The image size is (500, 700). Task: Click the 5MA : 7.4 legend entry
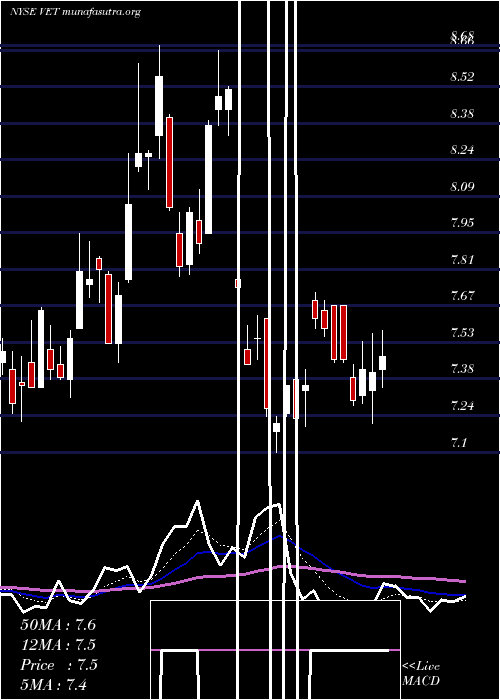point(54,684)
